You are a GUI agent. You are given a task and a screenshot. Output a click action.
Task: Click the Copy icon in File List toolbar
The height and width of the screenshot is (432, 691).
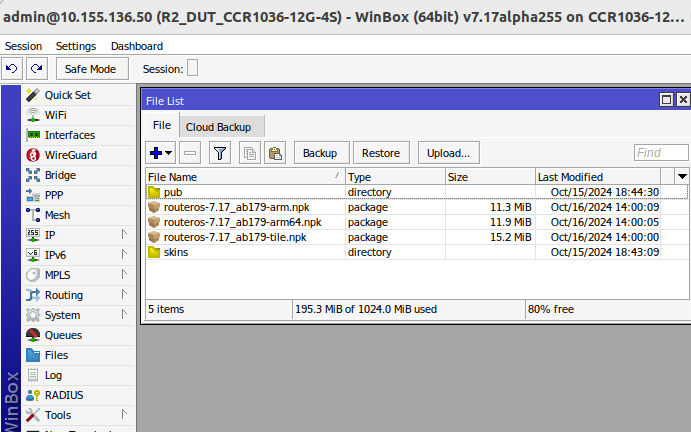250,153
